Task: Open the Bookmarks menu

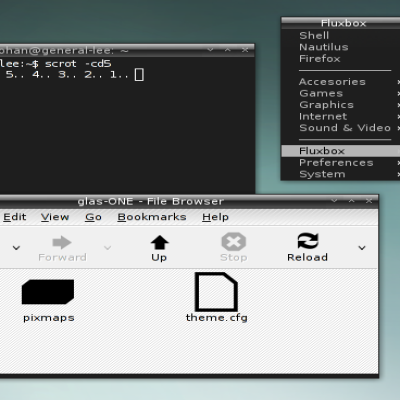Action: pyautogui.click(x=152, y=217)
